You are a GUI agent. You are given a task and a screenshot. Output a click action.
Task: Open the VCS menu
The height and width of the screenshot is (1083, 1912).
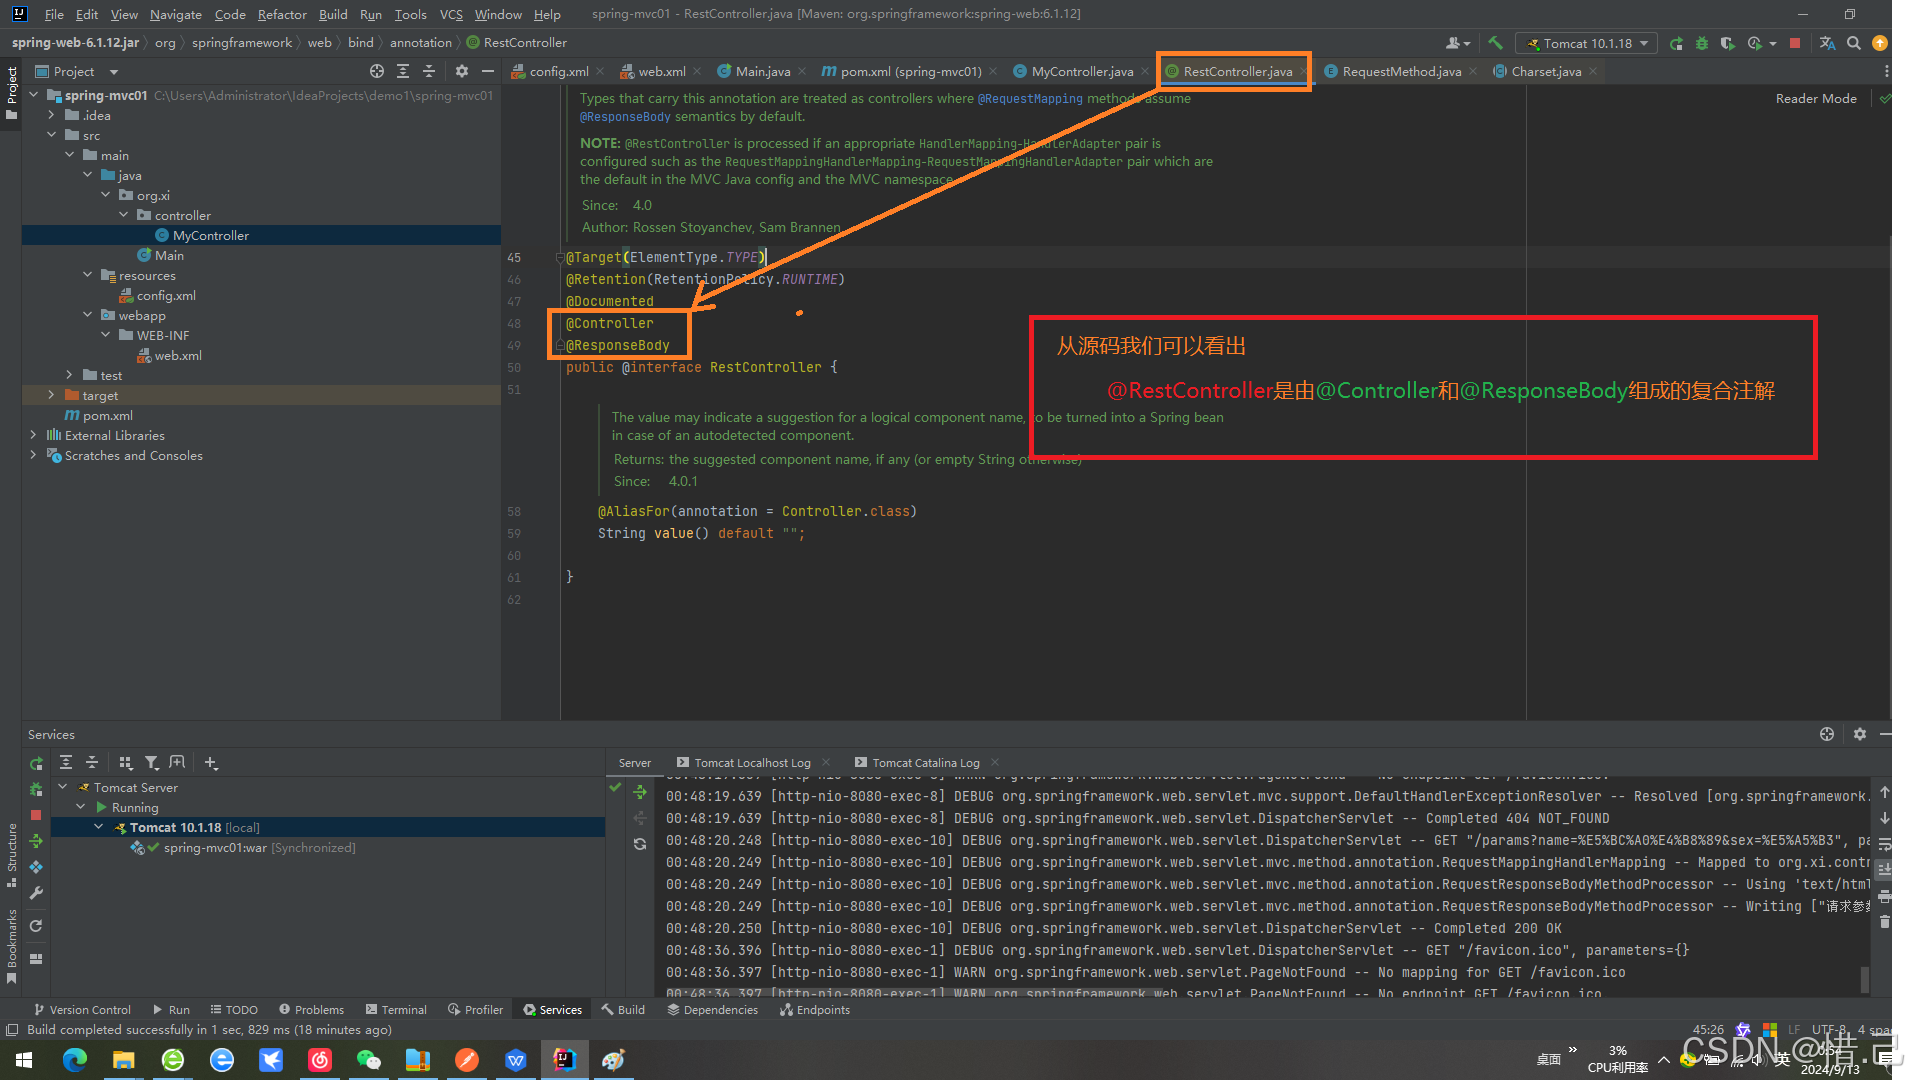coord(451,14)
